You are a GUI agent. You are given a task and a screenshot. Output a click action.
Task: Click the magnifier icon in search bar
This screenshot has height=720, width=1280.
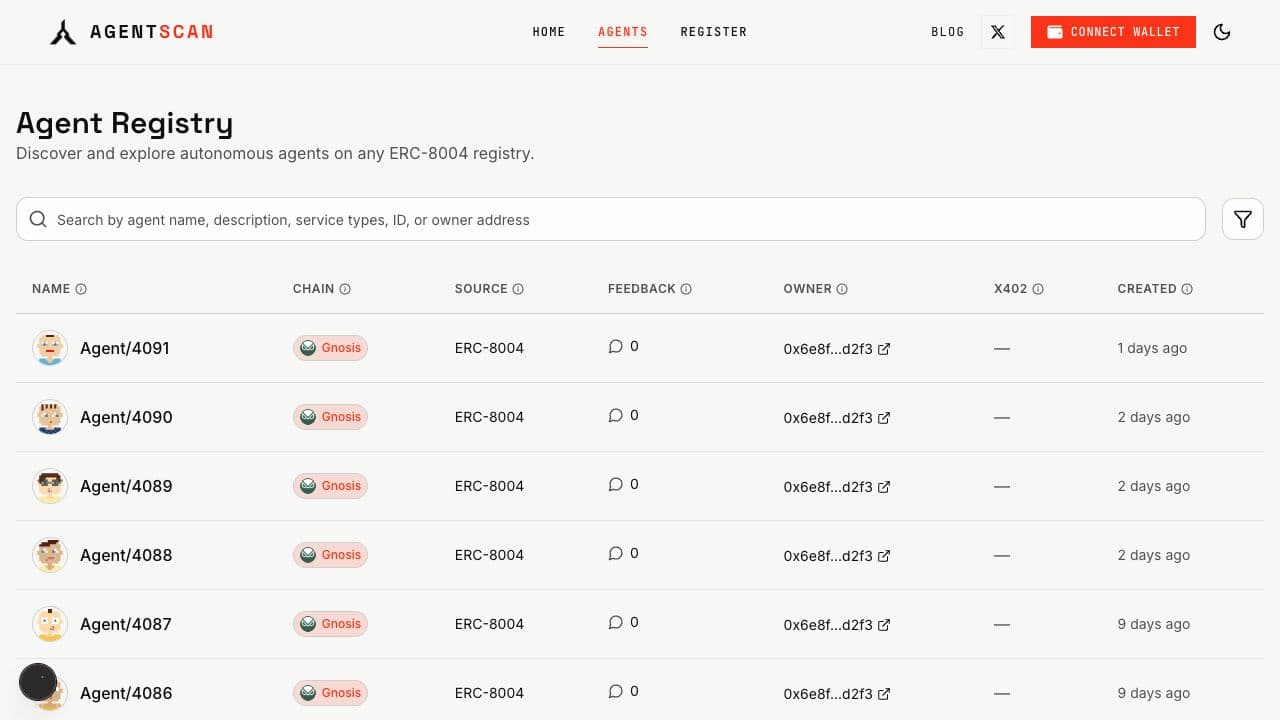click(x=38, y=219)
